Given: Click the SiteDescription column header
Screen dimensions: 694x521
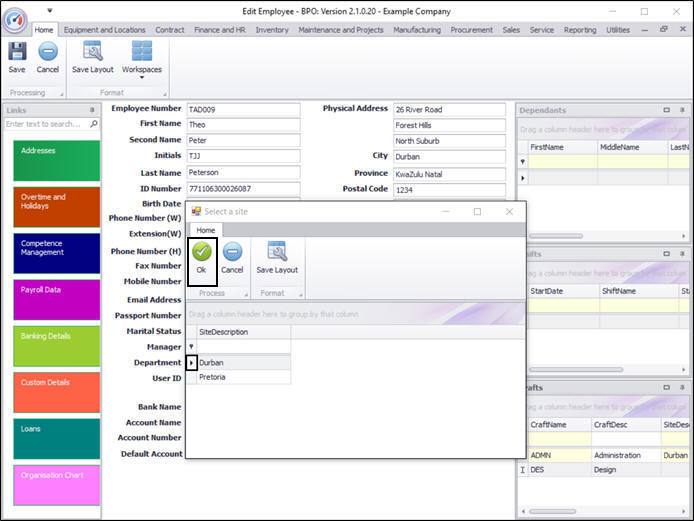Looking at the screenshot, I should coord(243,332).
